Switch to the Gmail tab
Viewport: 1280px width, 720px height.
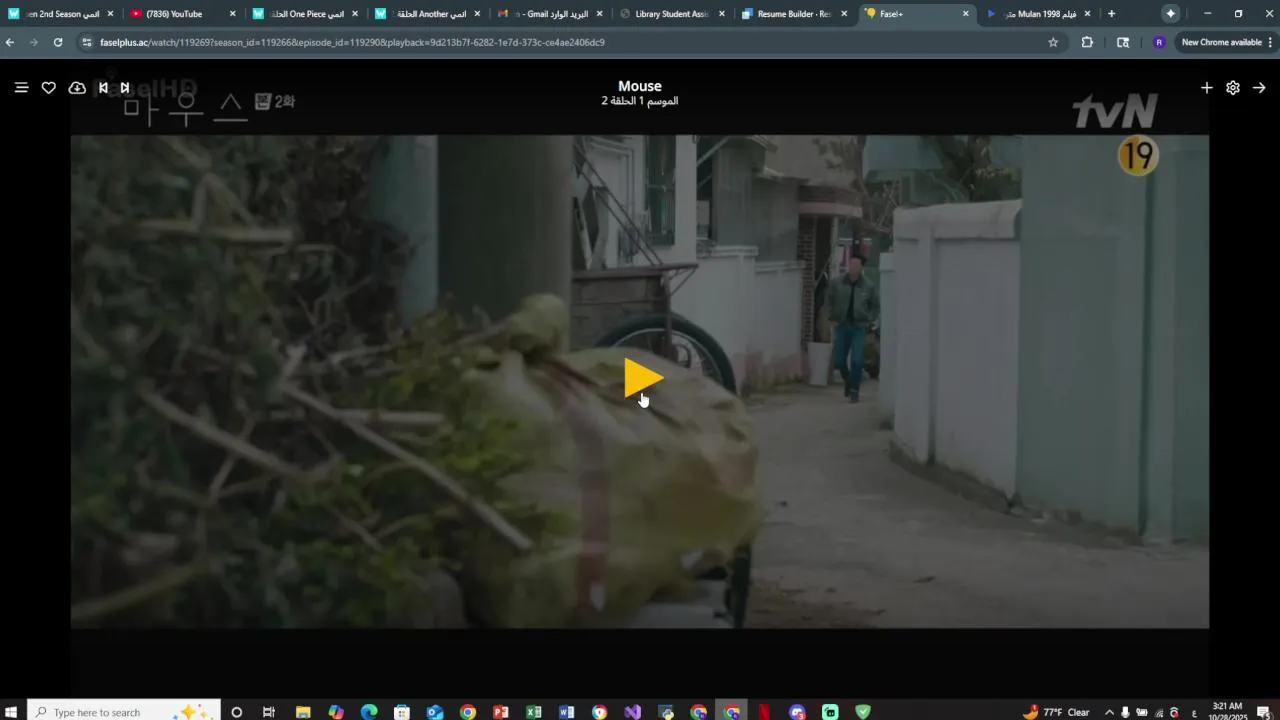(x=549, y=14)
